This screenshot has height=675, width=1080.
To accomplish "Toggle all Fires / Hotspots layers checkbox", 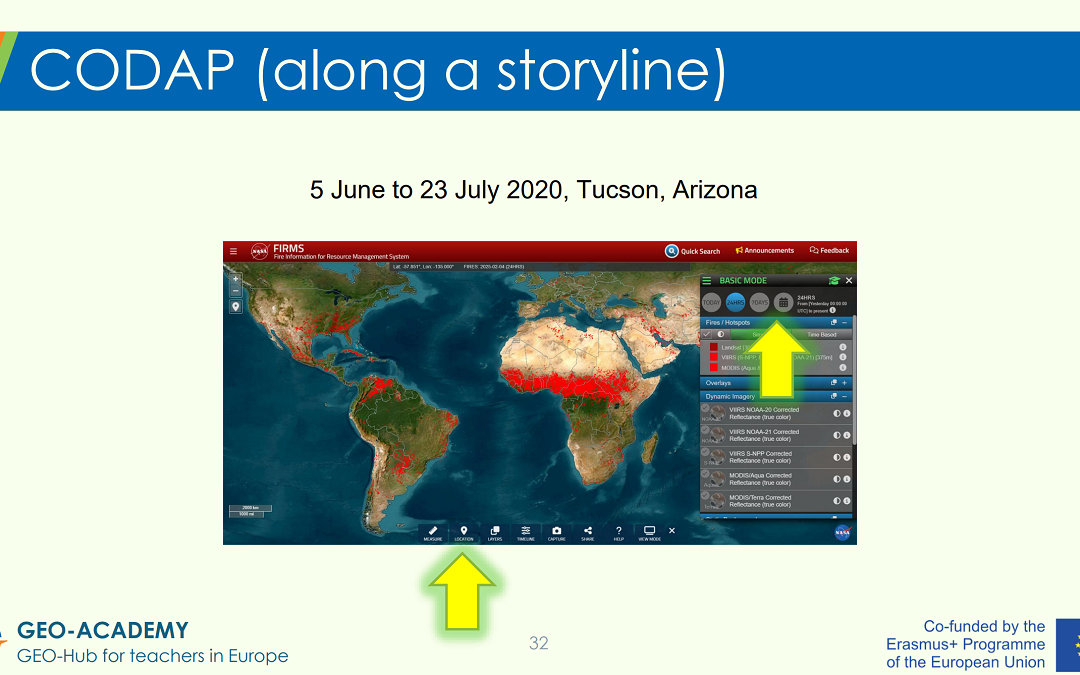I will [706, 334].
